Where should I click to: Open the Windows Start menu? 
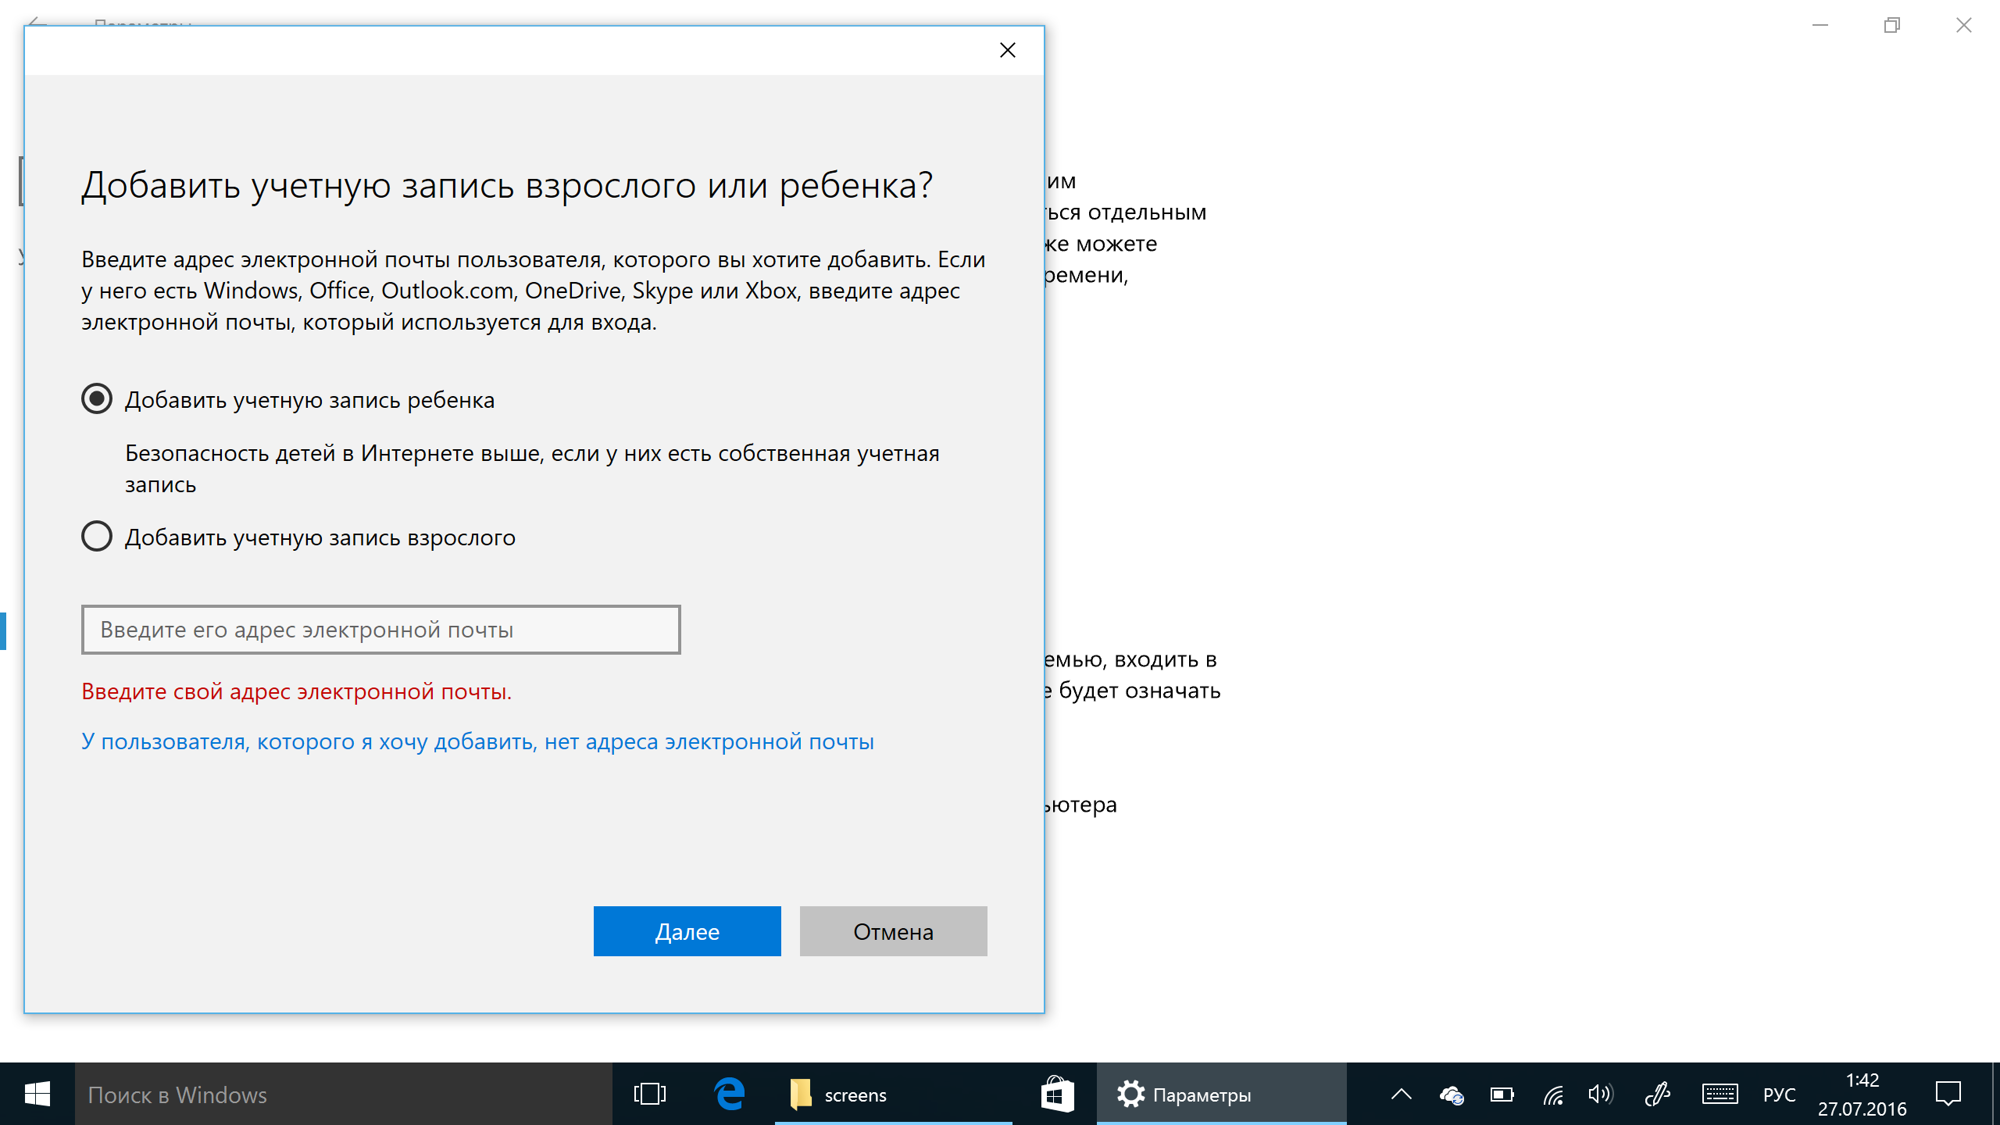(37, 1094)
